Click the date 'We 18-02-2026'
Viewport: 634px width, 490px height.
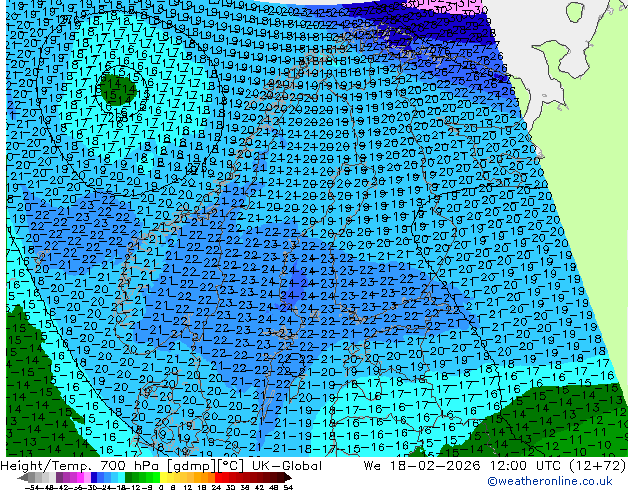tap(422, 466)
